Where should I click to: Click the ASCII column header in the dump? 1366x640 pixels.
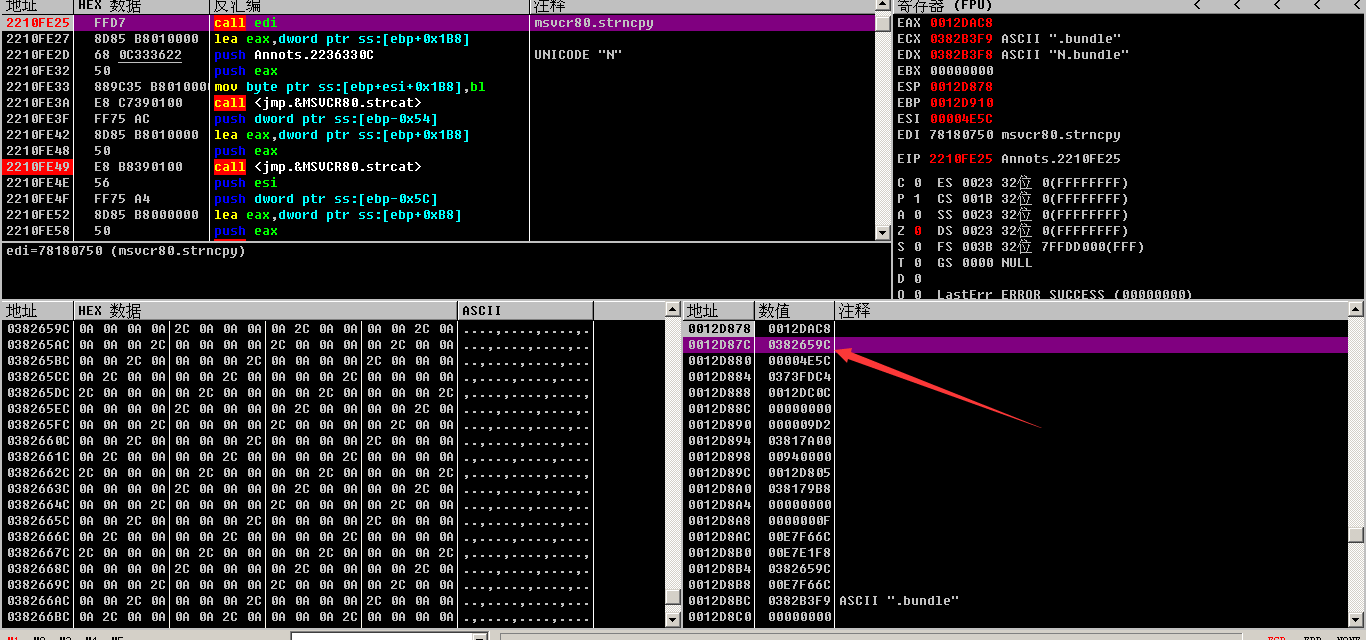point(482,311)
